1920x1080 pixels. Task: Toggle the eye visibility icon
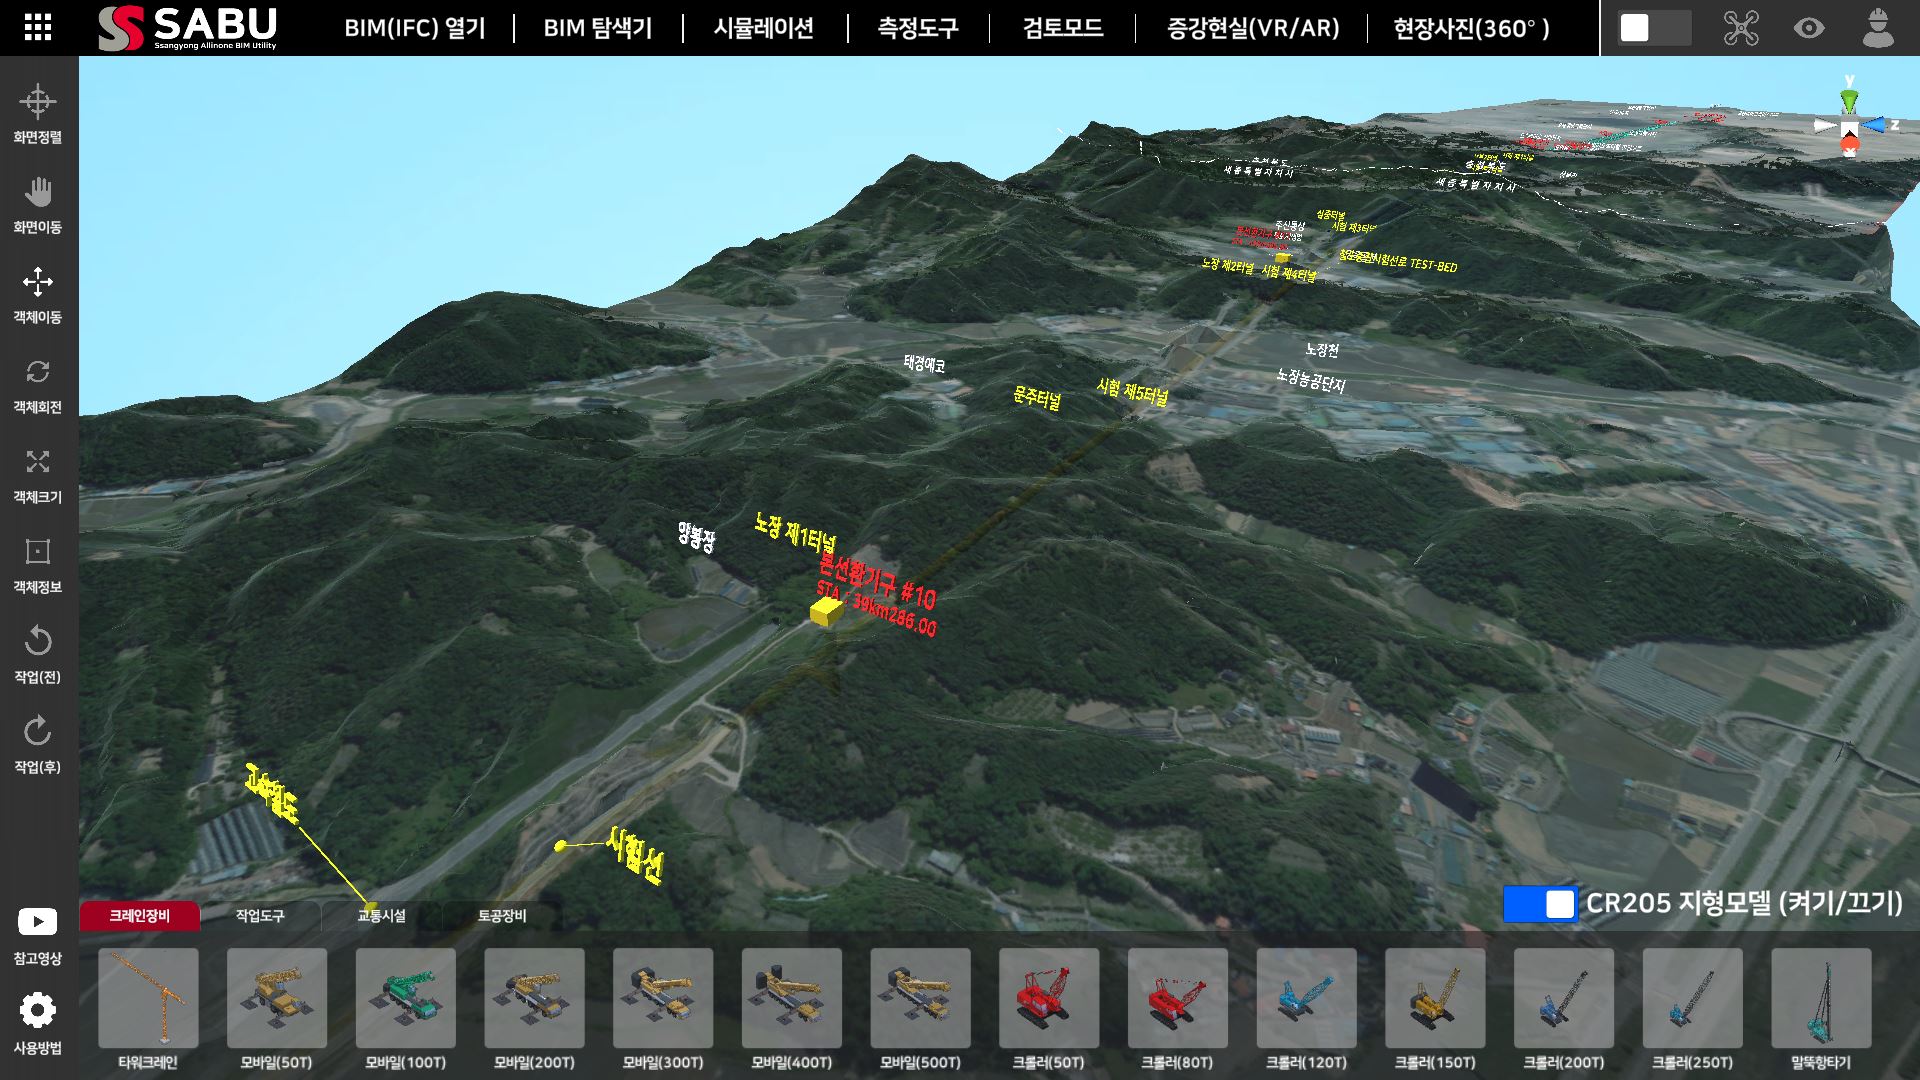click(x=1809, y=28)
